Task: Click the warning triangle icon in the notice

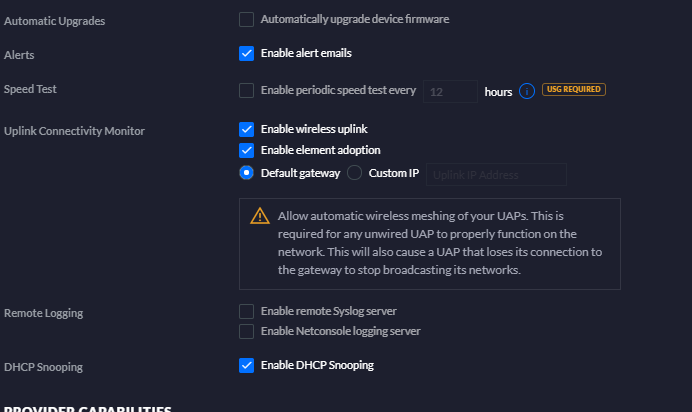Action: tap(260, 215)
